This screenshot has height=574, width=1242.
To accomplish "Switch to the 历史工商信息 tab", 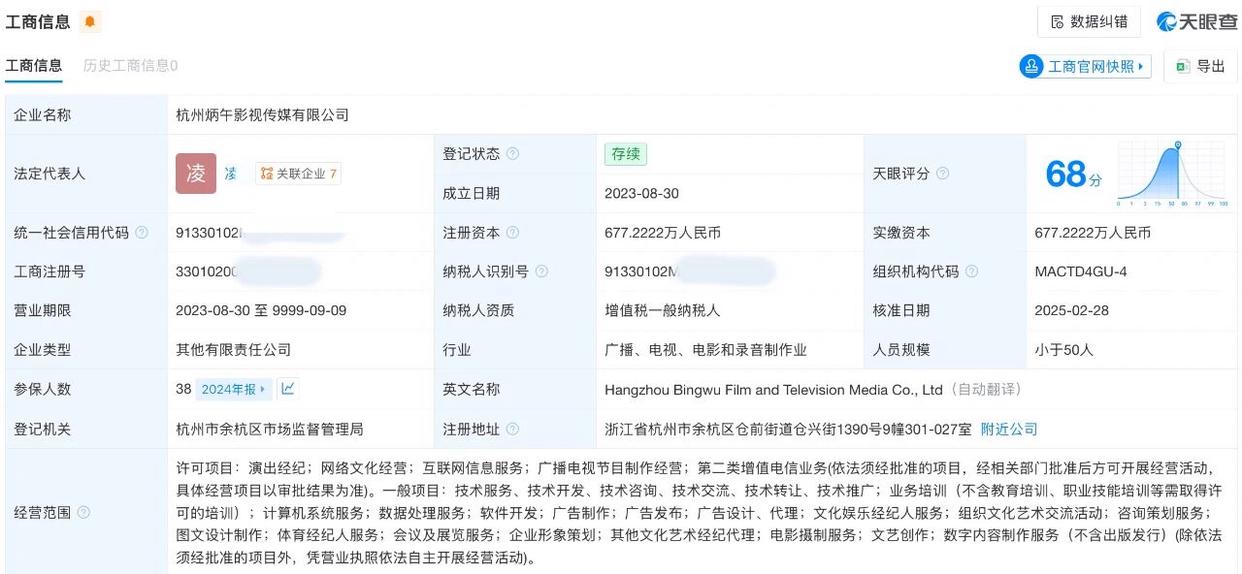I will [130, 66].
